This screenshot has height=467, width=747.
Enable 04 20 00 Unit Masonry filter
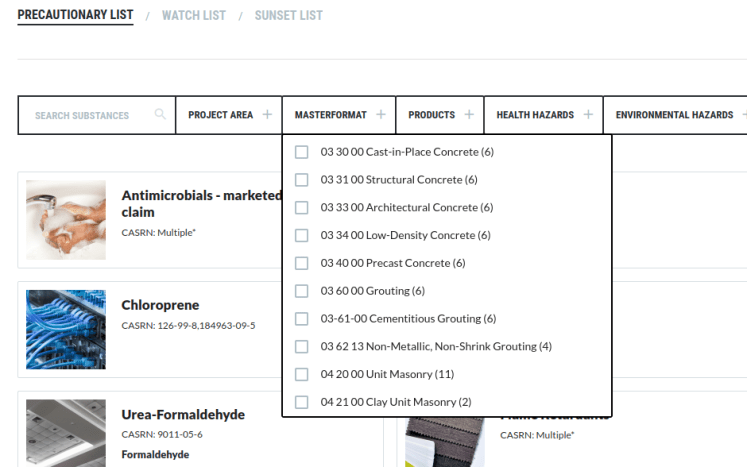[x=302, y=374]
